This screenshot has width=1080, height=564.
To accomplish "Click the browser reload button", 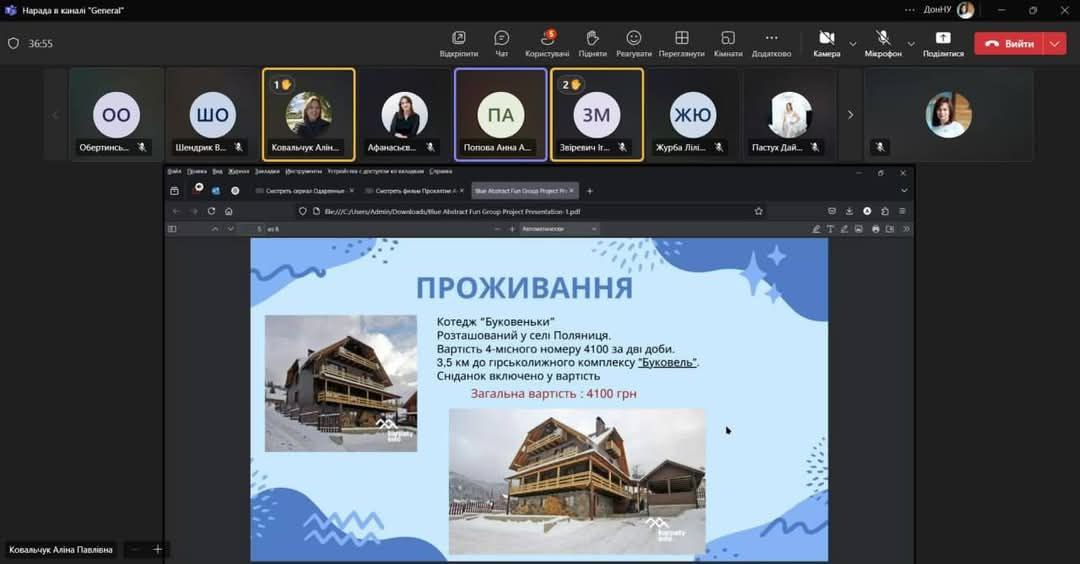I will click(x=211, y=211).
